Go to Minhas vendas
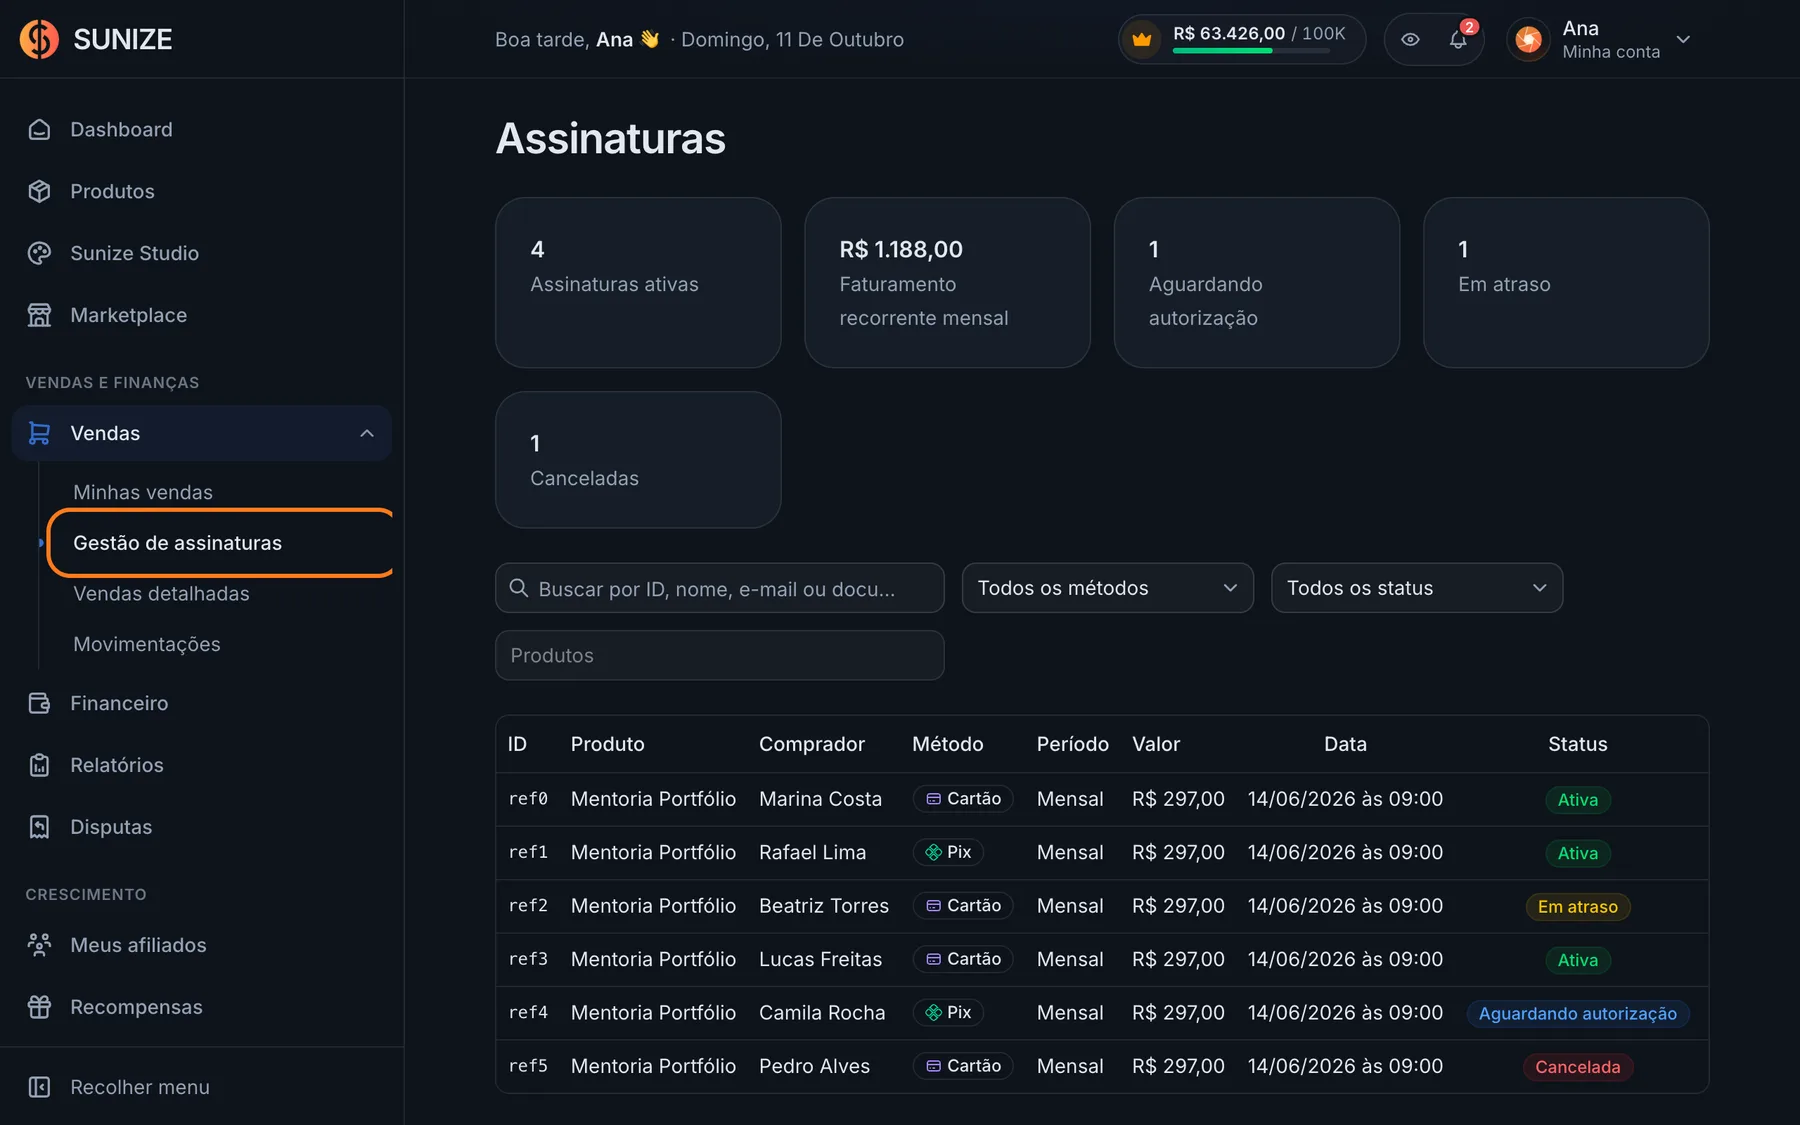1800x1125 pixels. click(x=143, y=492)
